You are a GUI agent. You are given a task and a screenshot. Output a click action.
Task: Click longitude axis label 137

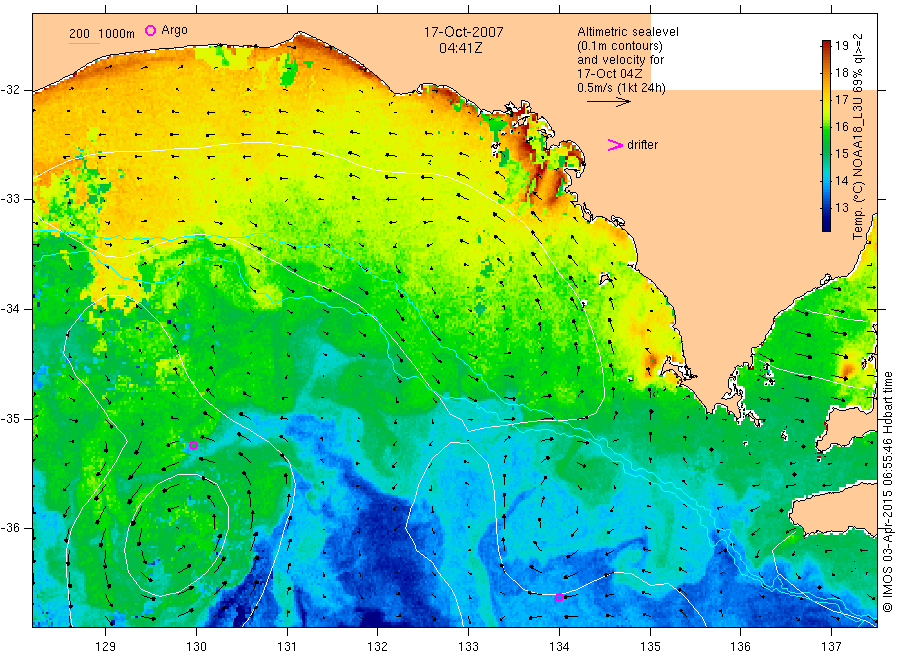[832, 647]
